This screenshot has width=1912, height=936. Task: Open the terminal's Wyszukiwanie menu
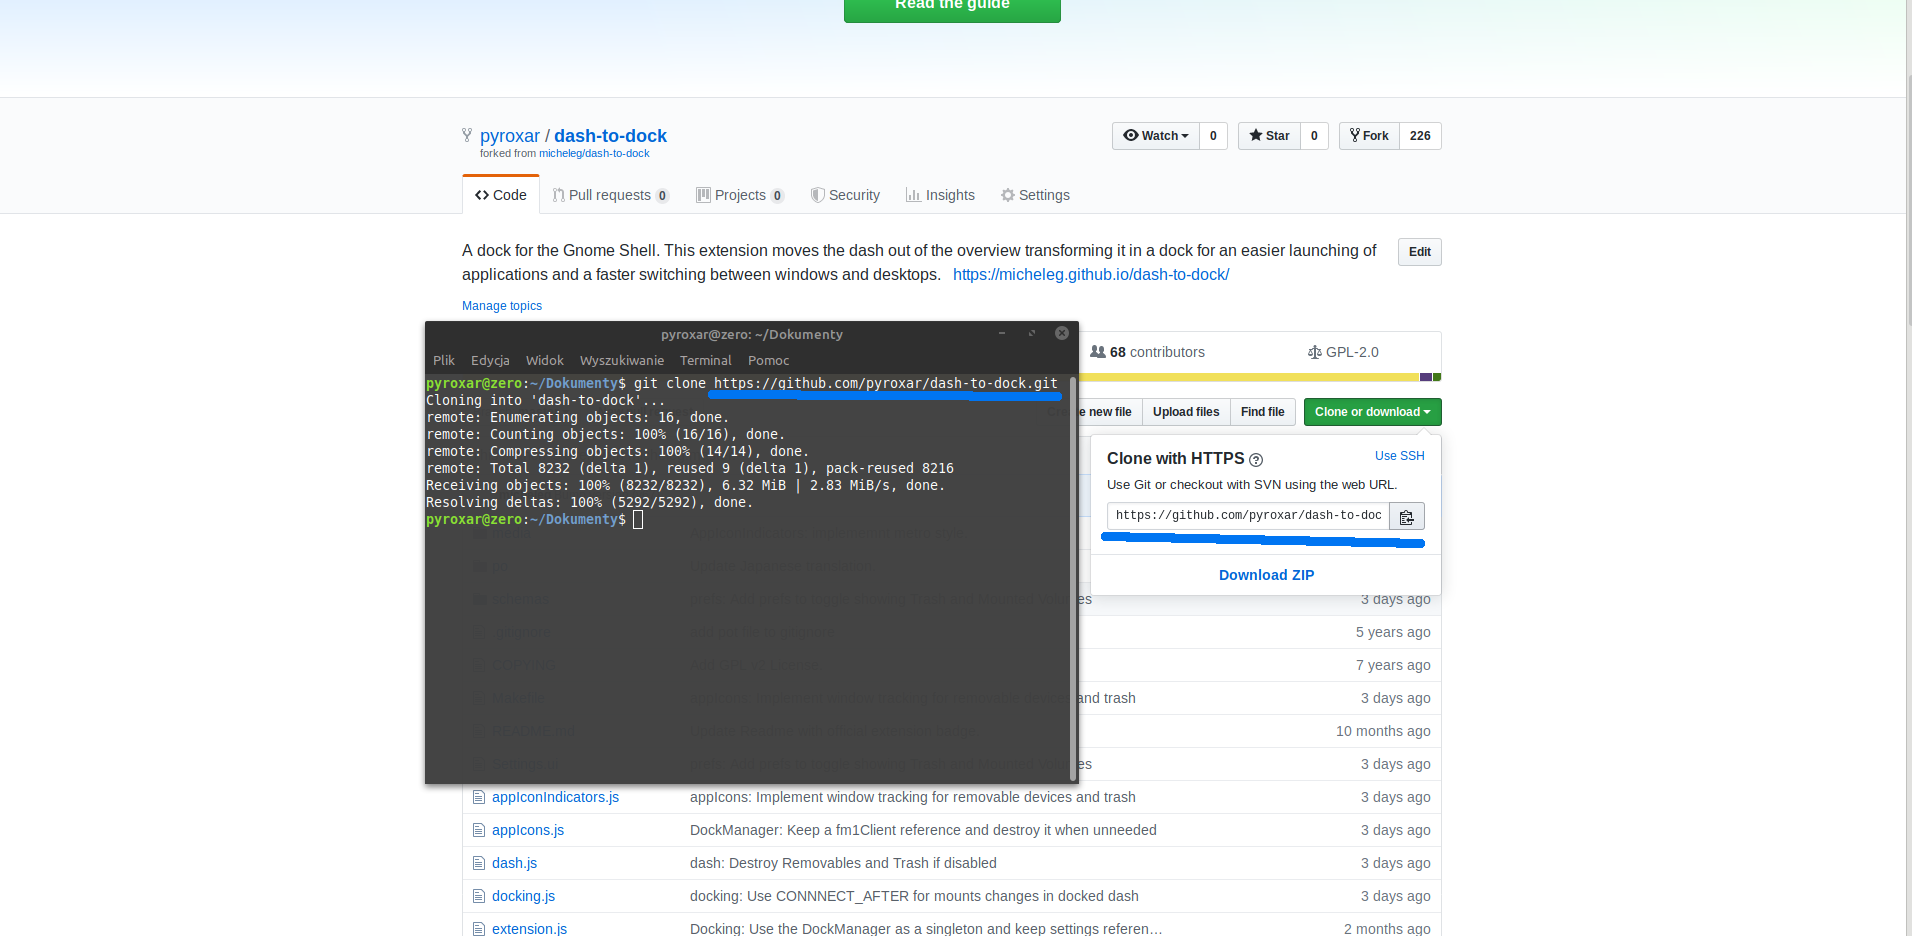click(621, 360)
